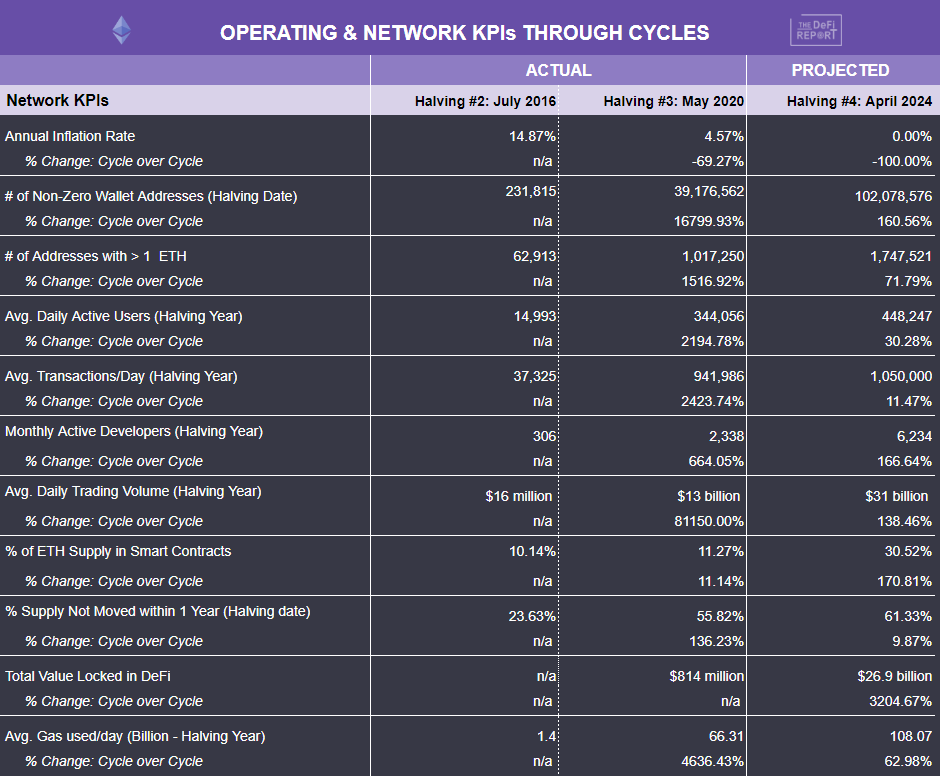Select the 23.63% unmoved supply value

[x=532, y=616]
